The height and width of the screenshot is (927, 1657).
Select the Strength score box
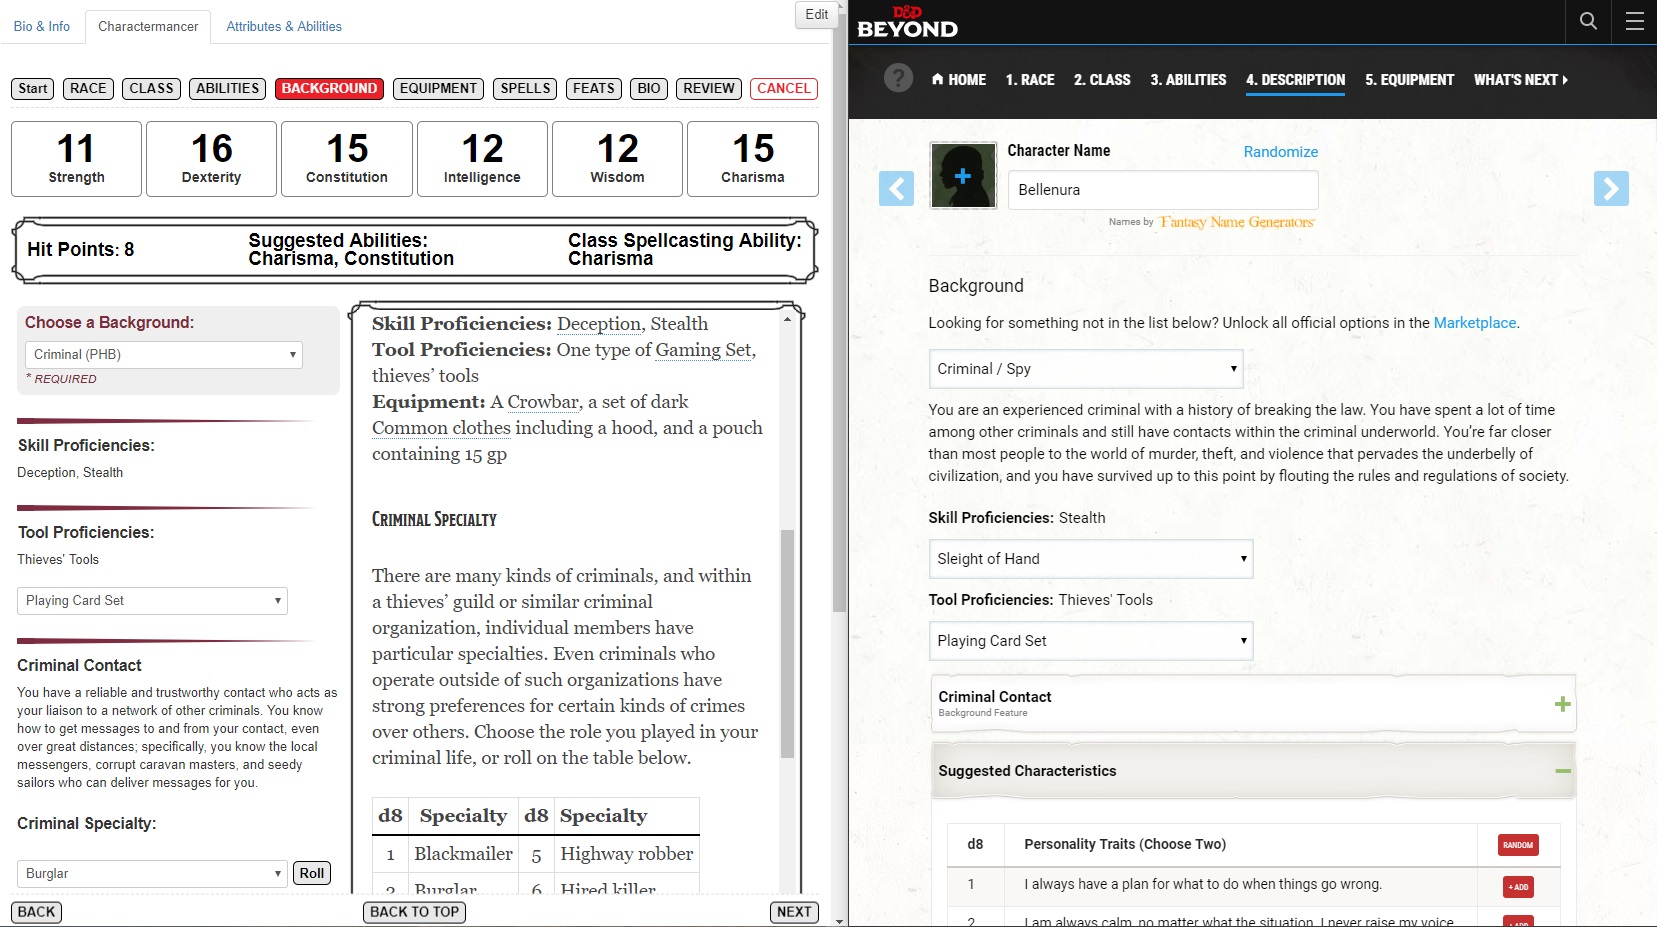point(76,159)
